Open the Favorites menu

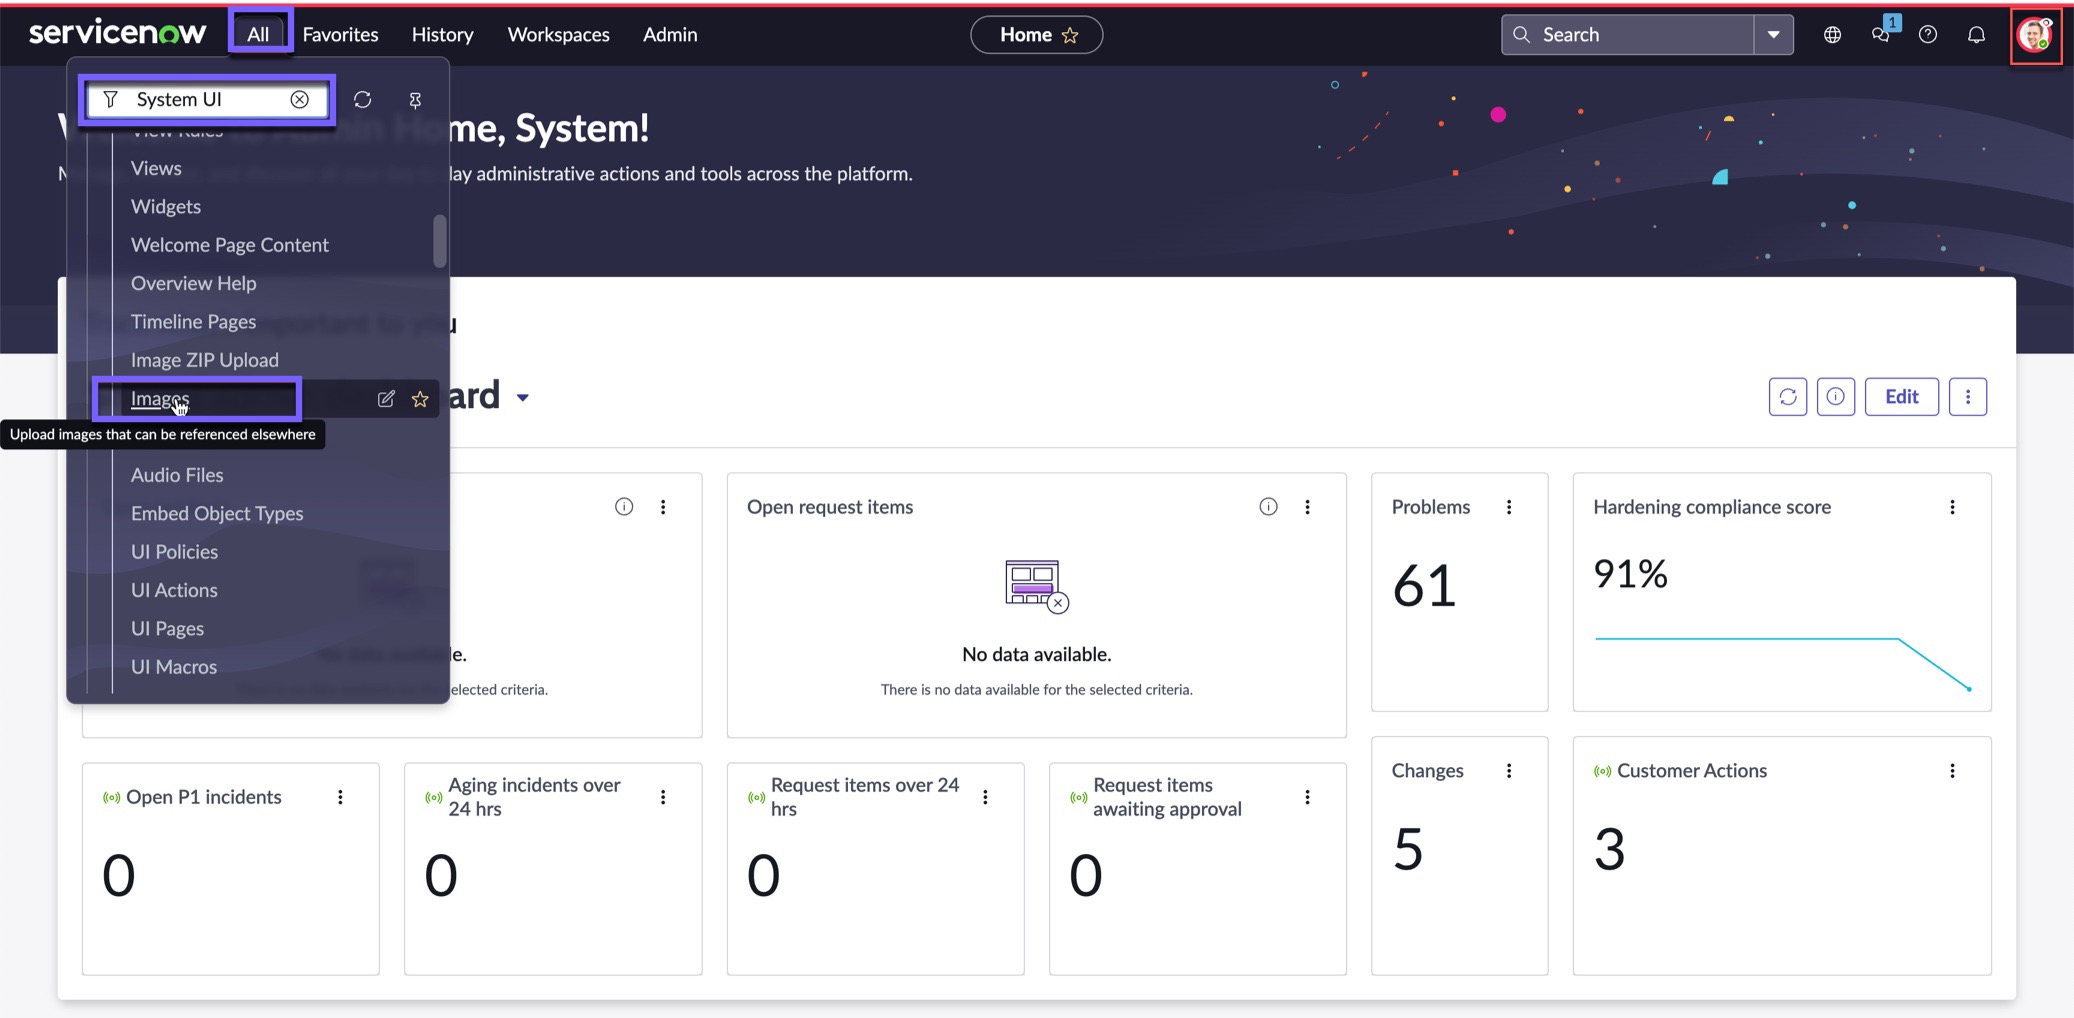[x=340, y=34]
